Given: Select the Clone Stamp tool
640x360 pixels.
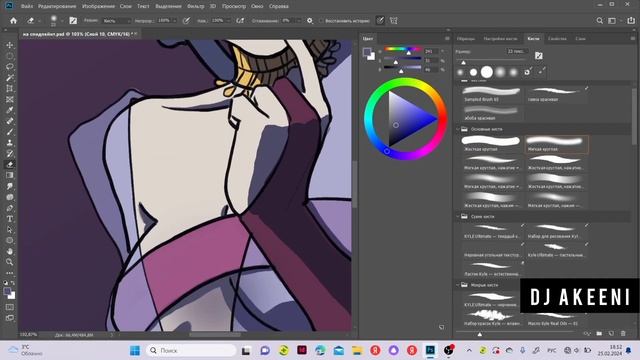Looking at the screenshot, I should click(x=10, y=143).
